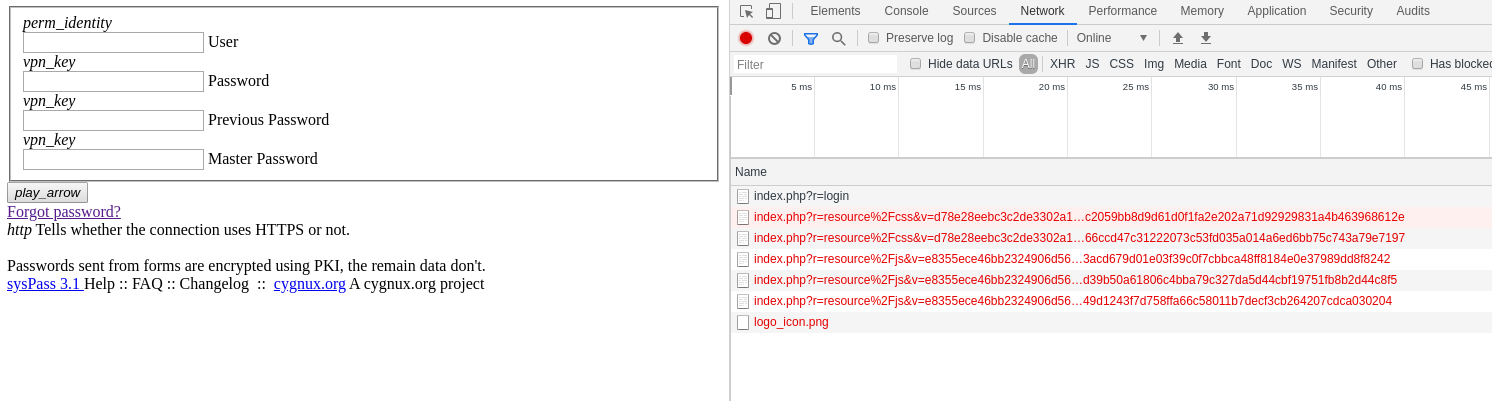Screen dimensions: 1492x401
Task: Check Has blocked cookies checkbox
Action: 1417,64
